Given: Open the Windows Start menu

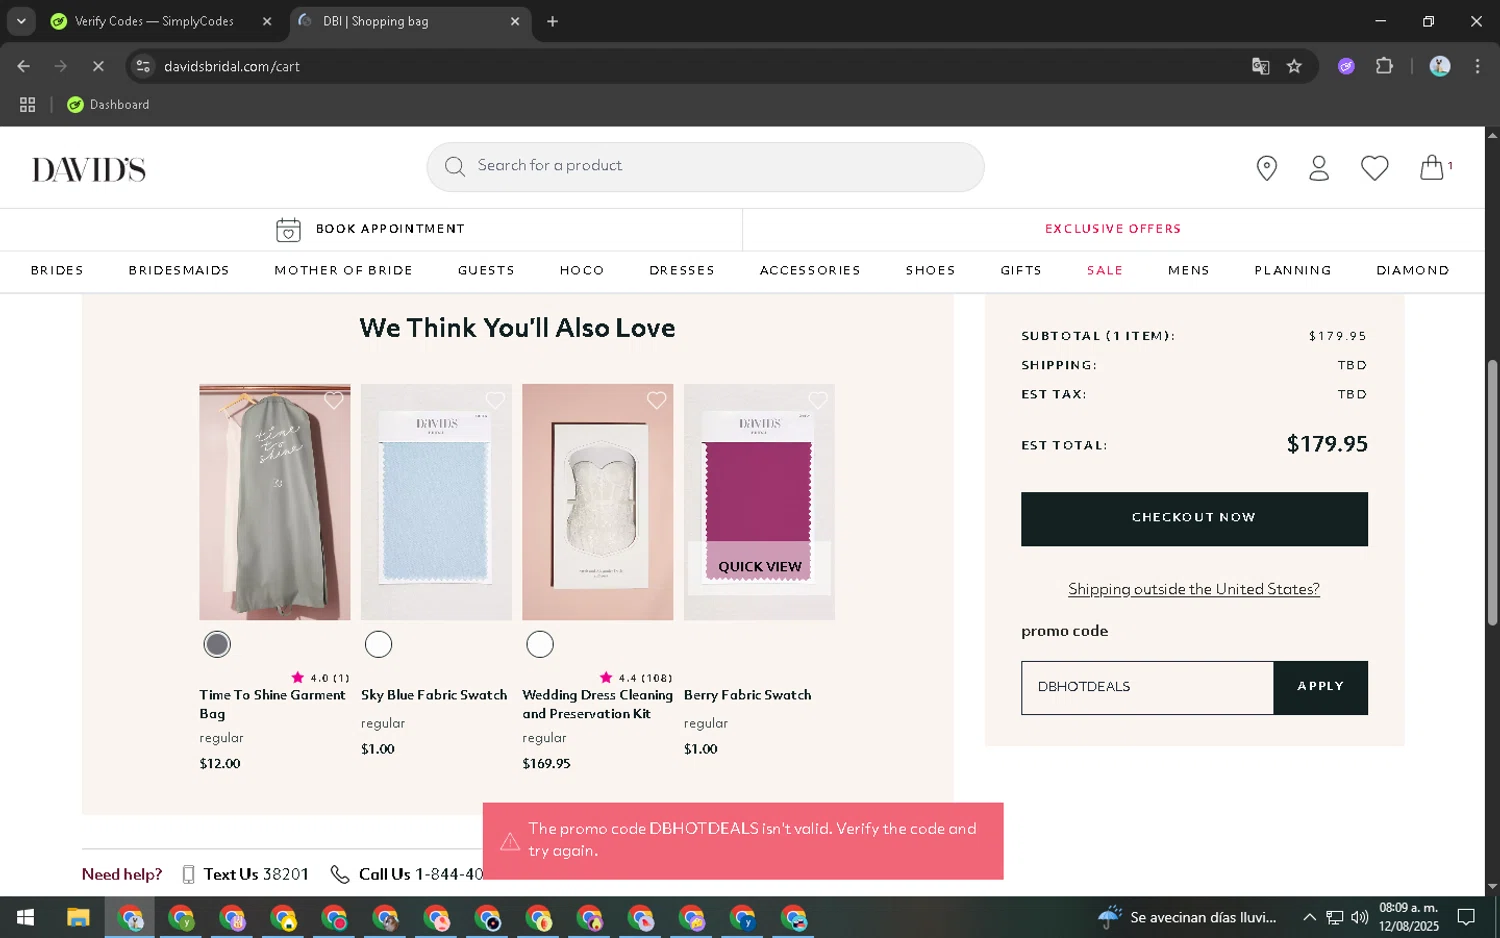Looking at the screenshot, I should pos(26,917).
